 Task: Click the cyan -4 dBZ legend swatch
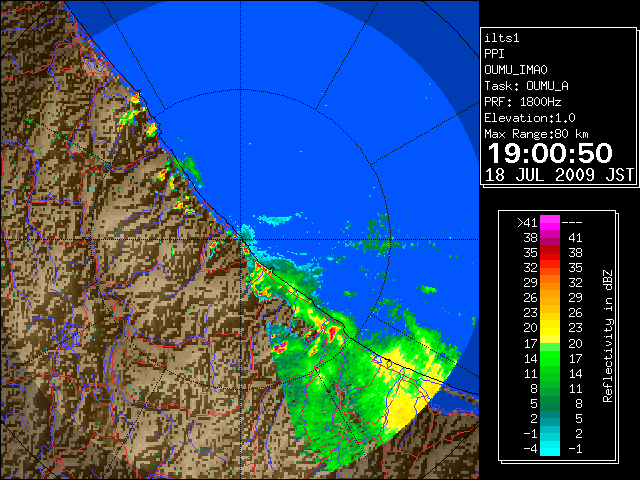(x=550, y=448)
